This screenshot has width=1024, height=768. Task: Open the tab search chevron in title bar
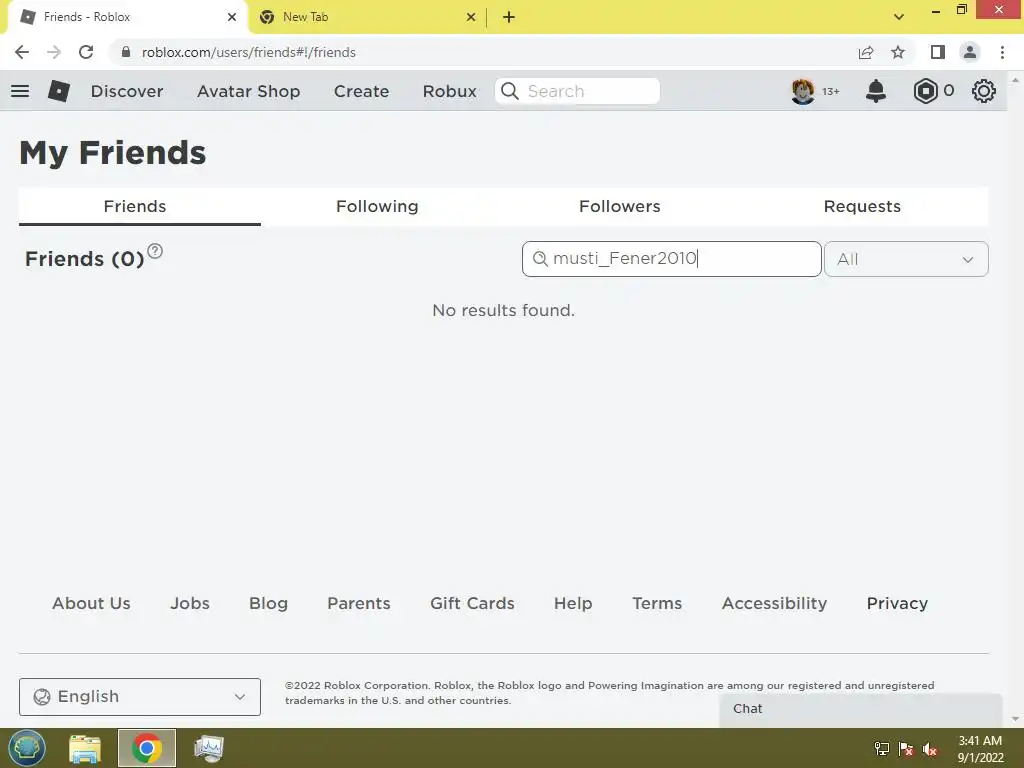click(899, 17)
